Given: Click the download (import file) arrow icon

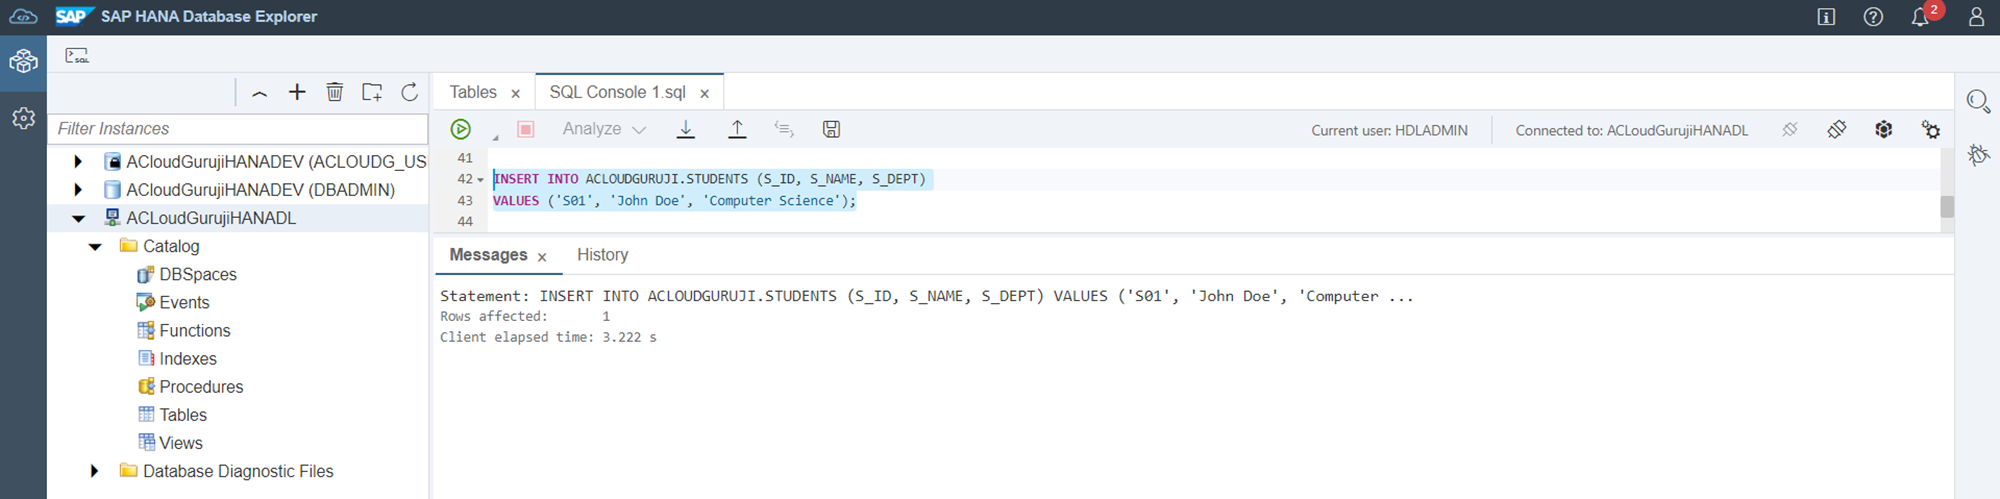Looking at the screenshot, I should coord(686,129).
